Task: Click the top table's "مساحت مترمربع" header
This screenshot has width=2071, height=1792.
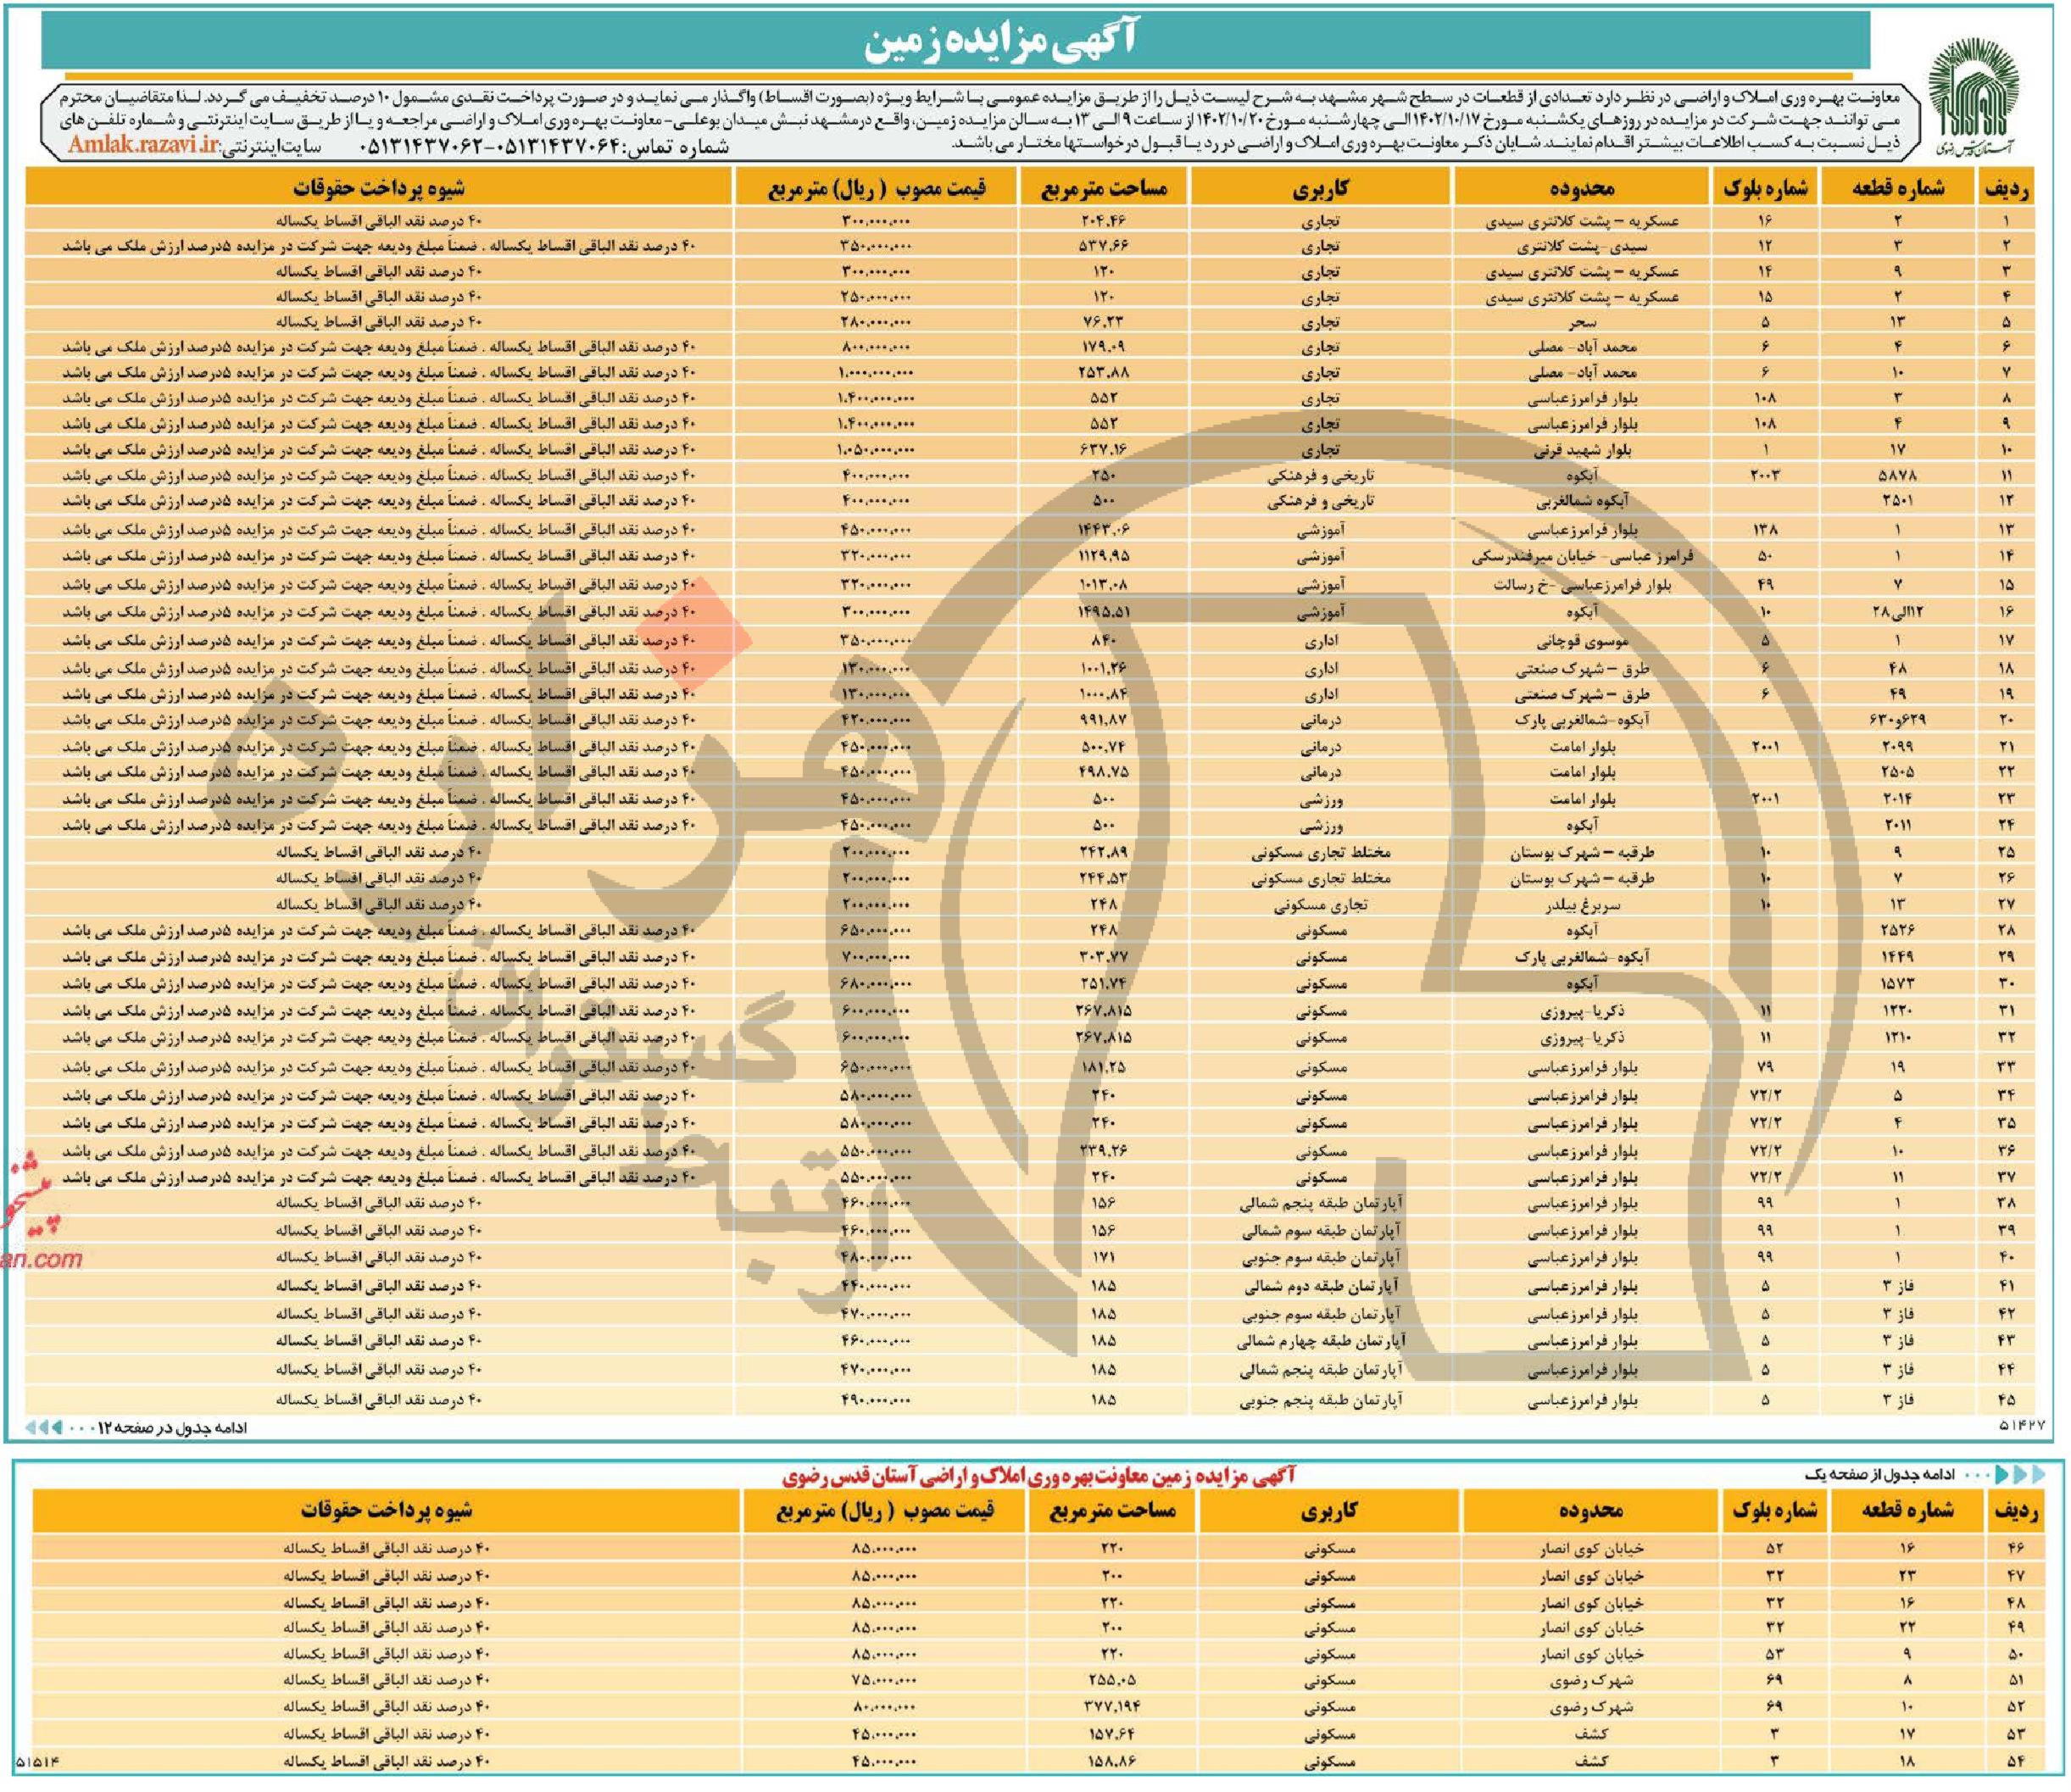Action: click(1103, 188)
